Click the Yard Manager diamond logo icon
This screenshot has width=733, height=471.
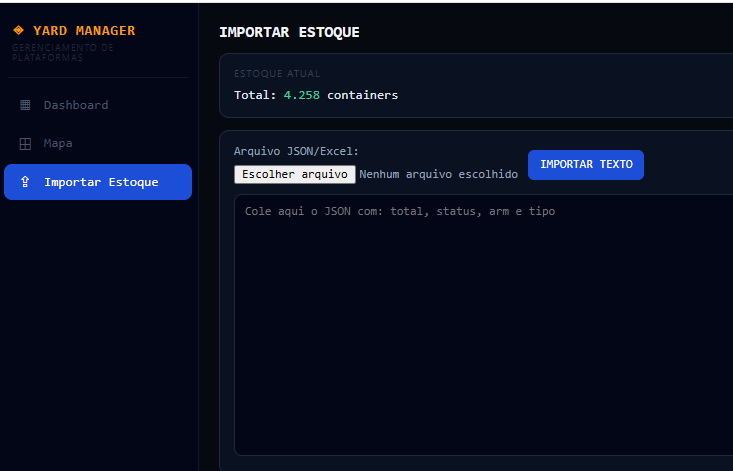[x=18, y=31]
